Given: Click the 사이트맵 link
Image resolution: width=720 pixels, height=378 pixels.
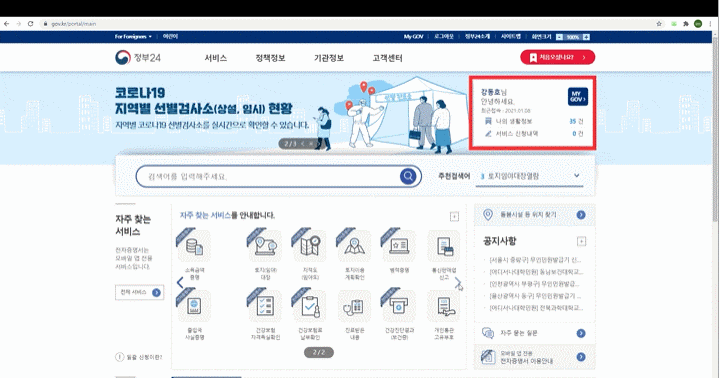Looking at the screenshot, I should tap(511, 37).
